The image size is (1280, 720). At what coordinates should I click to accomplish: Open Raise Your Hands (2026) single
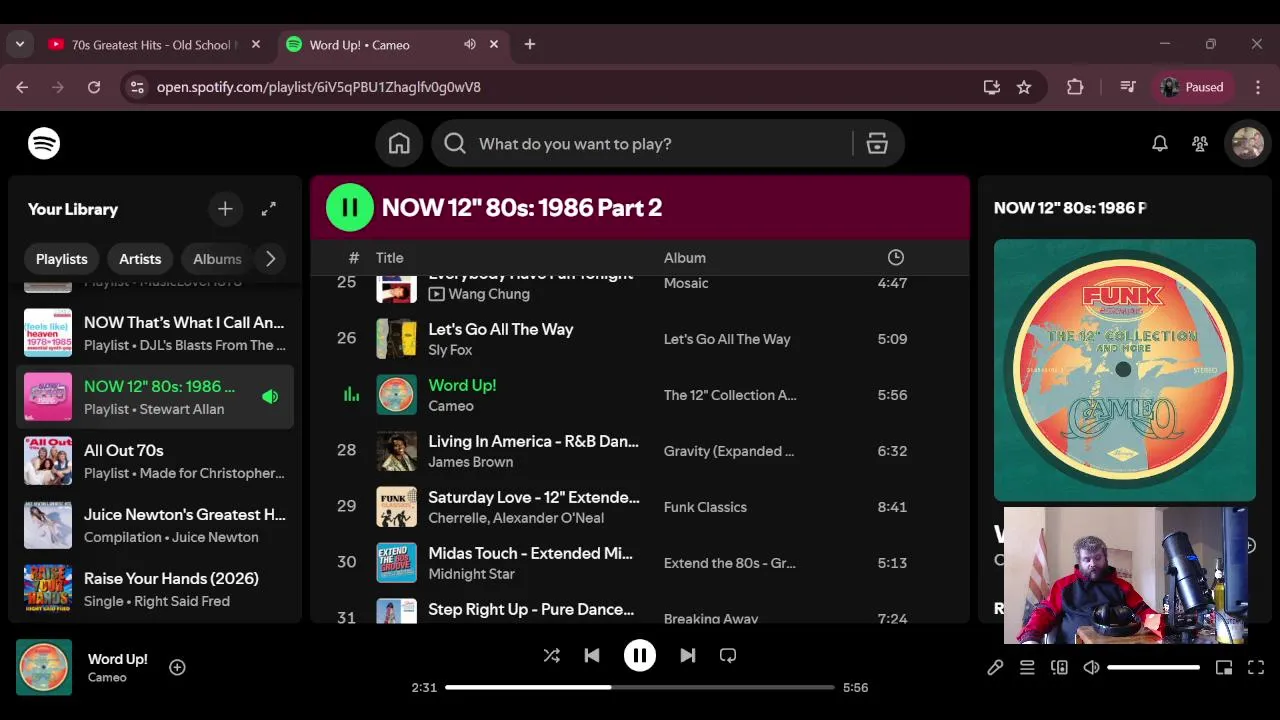coord(155,589)
